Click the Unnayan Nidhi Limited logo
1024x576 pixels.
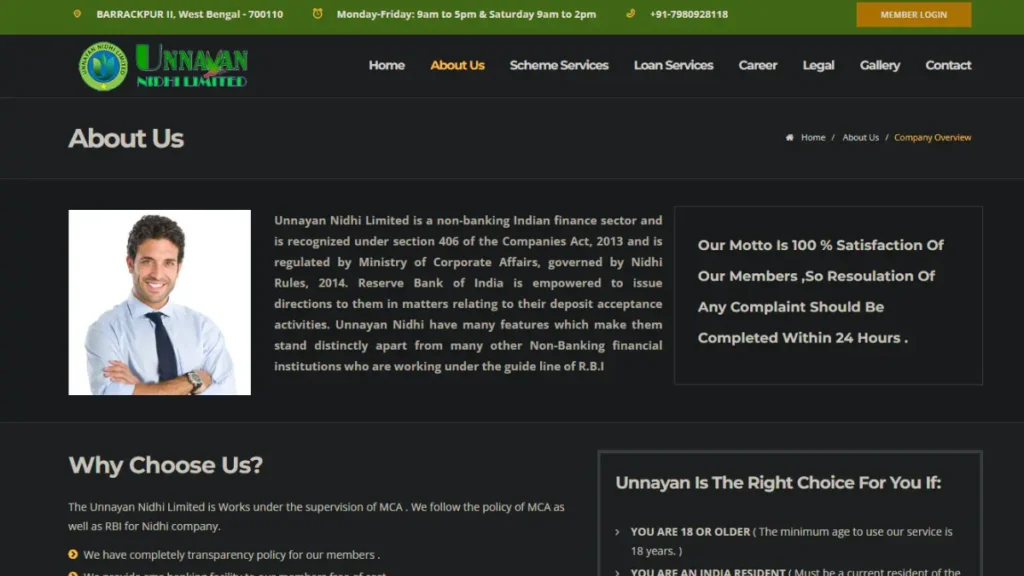163,66
